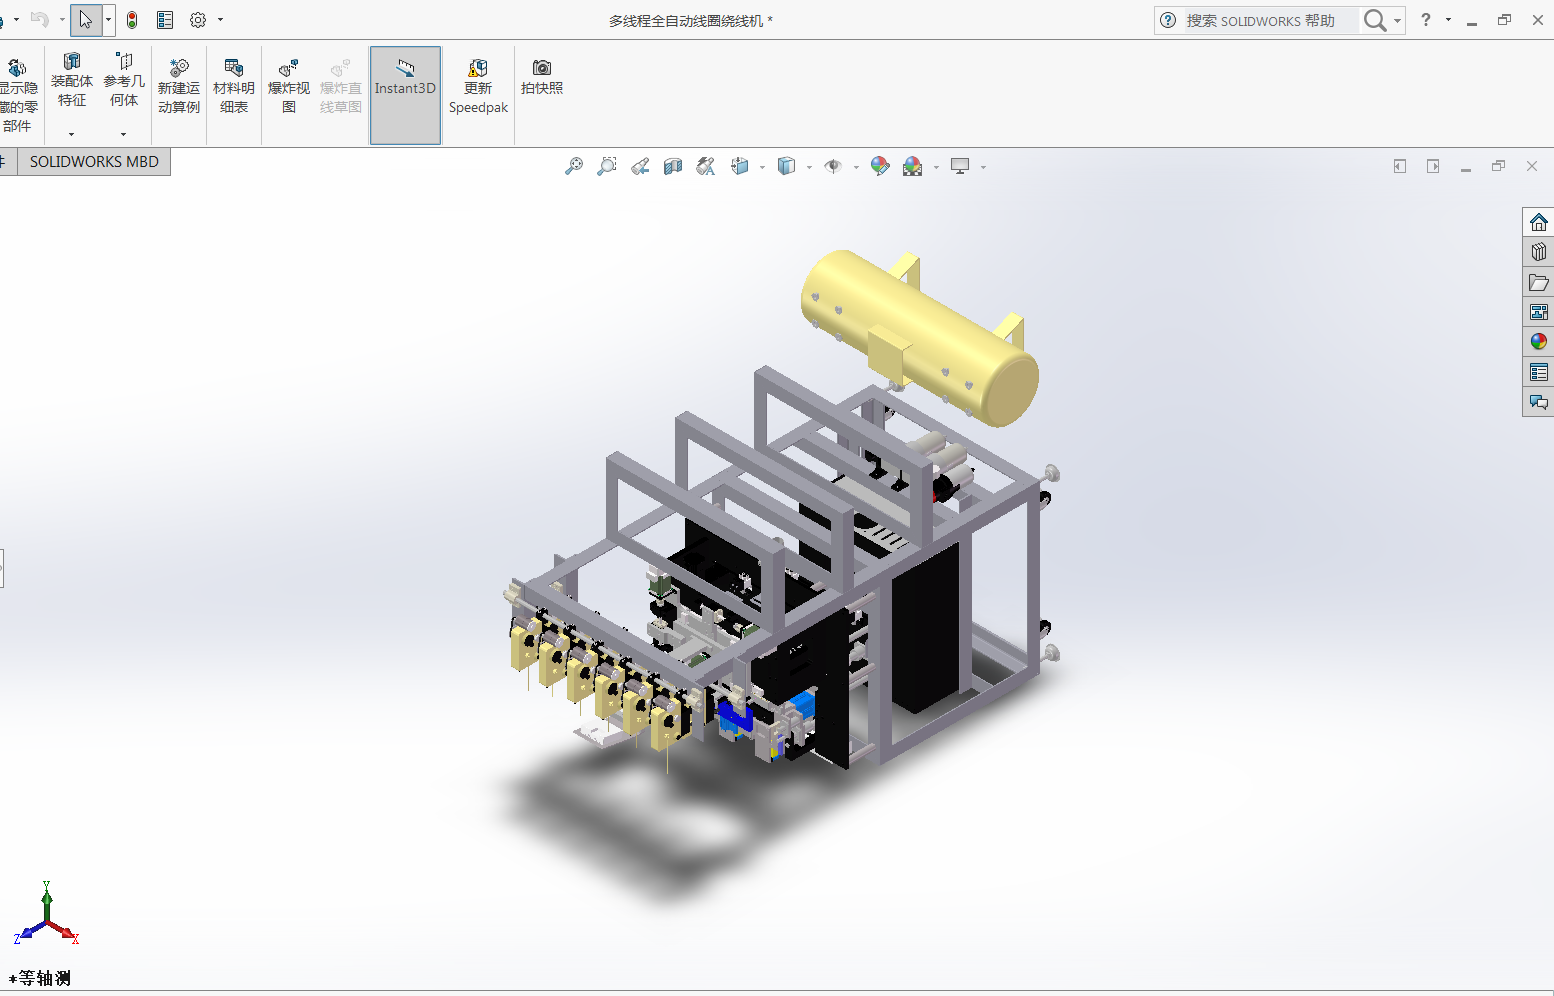Expand the Hide/Show Items eye dropdown
Screen dimensions: 1554x996
[856, 167]
